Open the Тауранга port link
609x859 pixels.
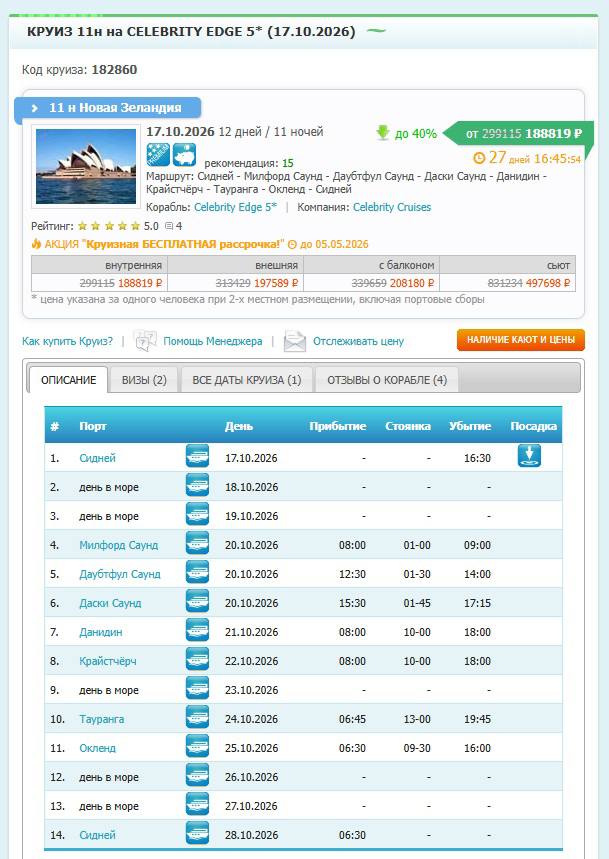[x=102, y=719]
